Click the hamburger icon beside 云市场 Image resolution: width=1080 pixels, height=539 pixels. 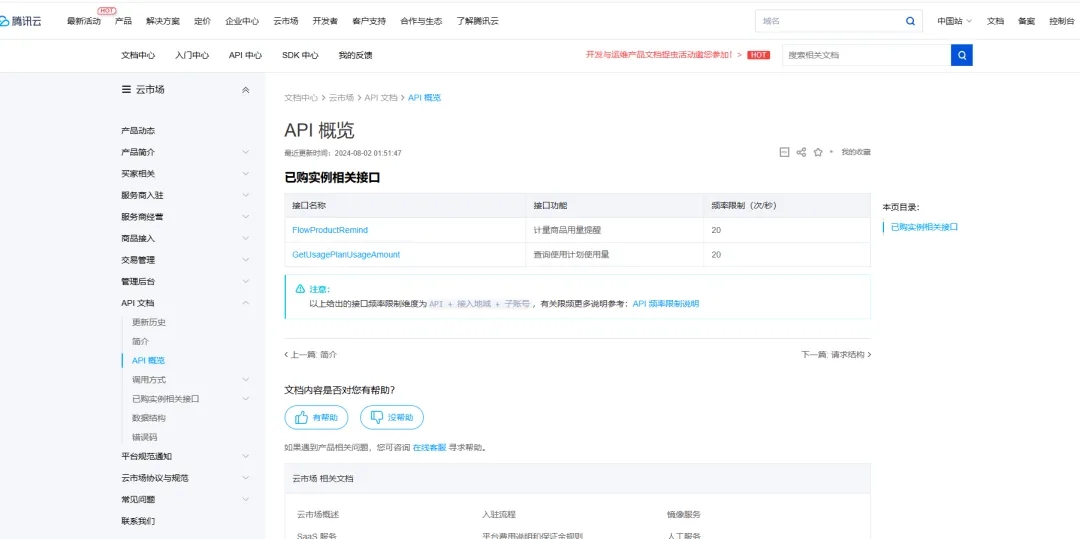click(126, 90)
